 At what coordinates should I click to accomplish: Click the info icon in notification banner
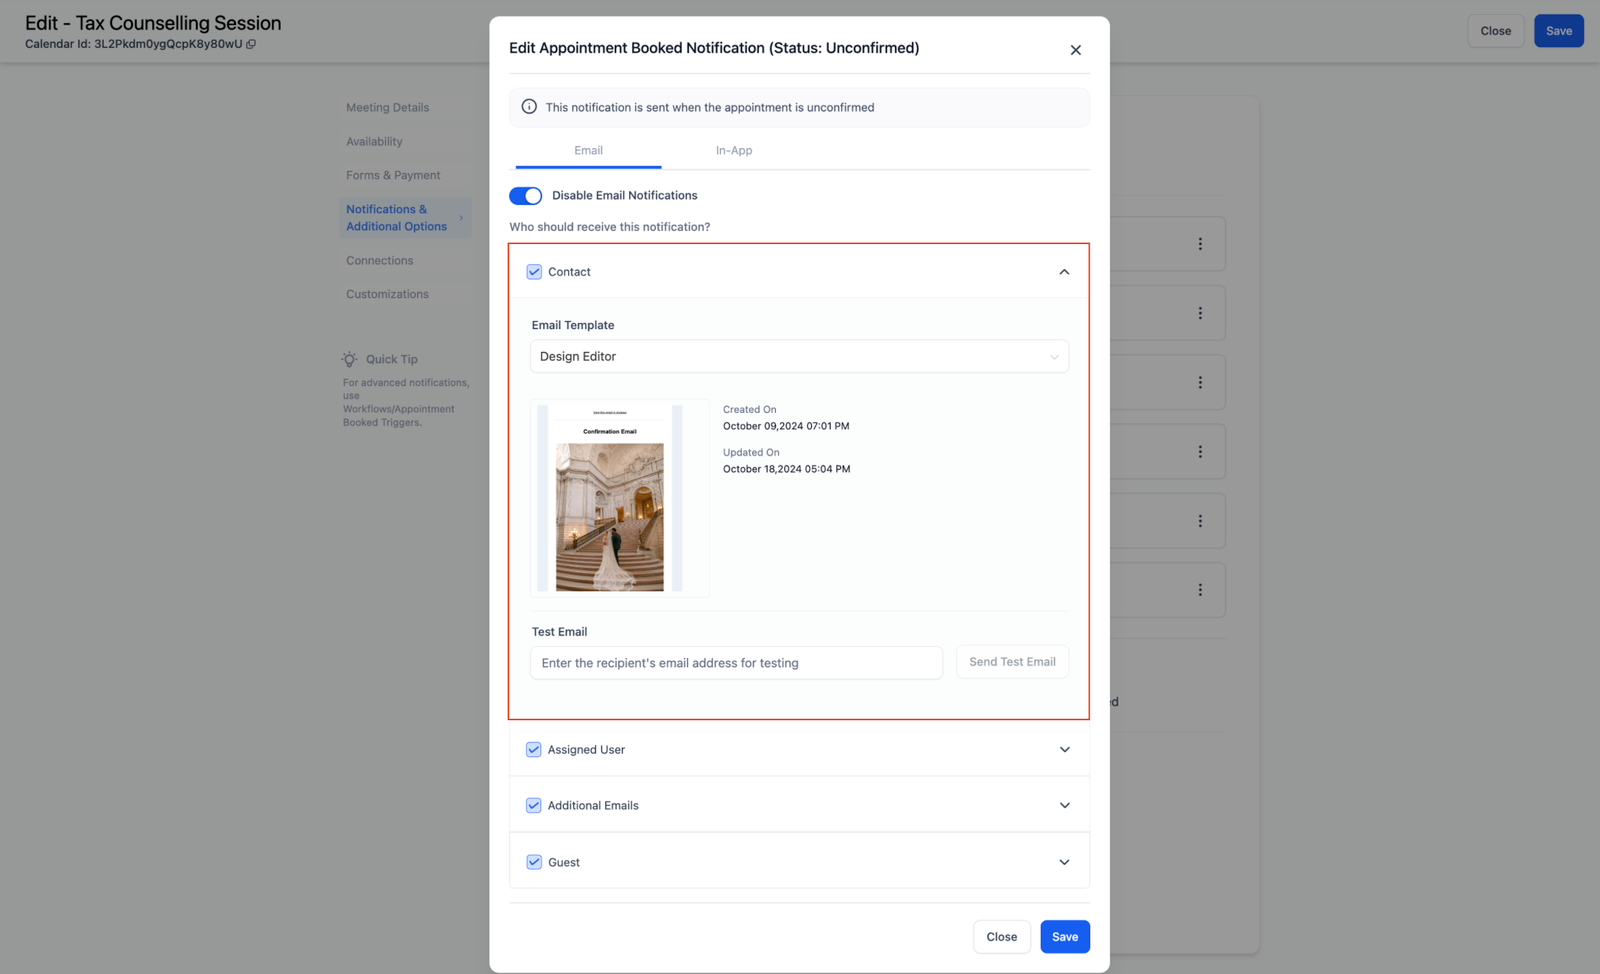pyautogui.click(x=529, y=107)
